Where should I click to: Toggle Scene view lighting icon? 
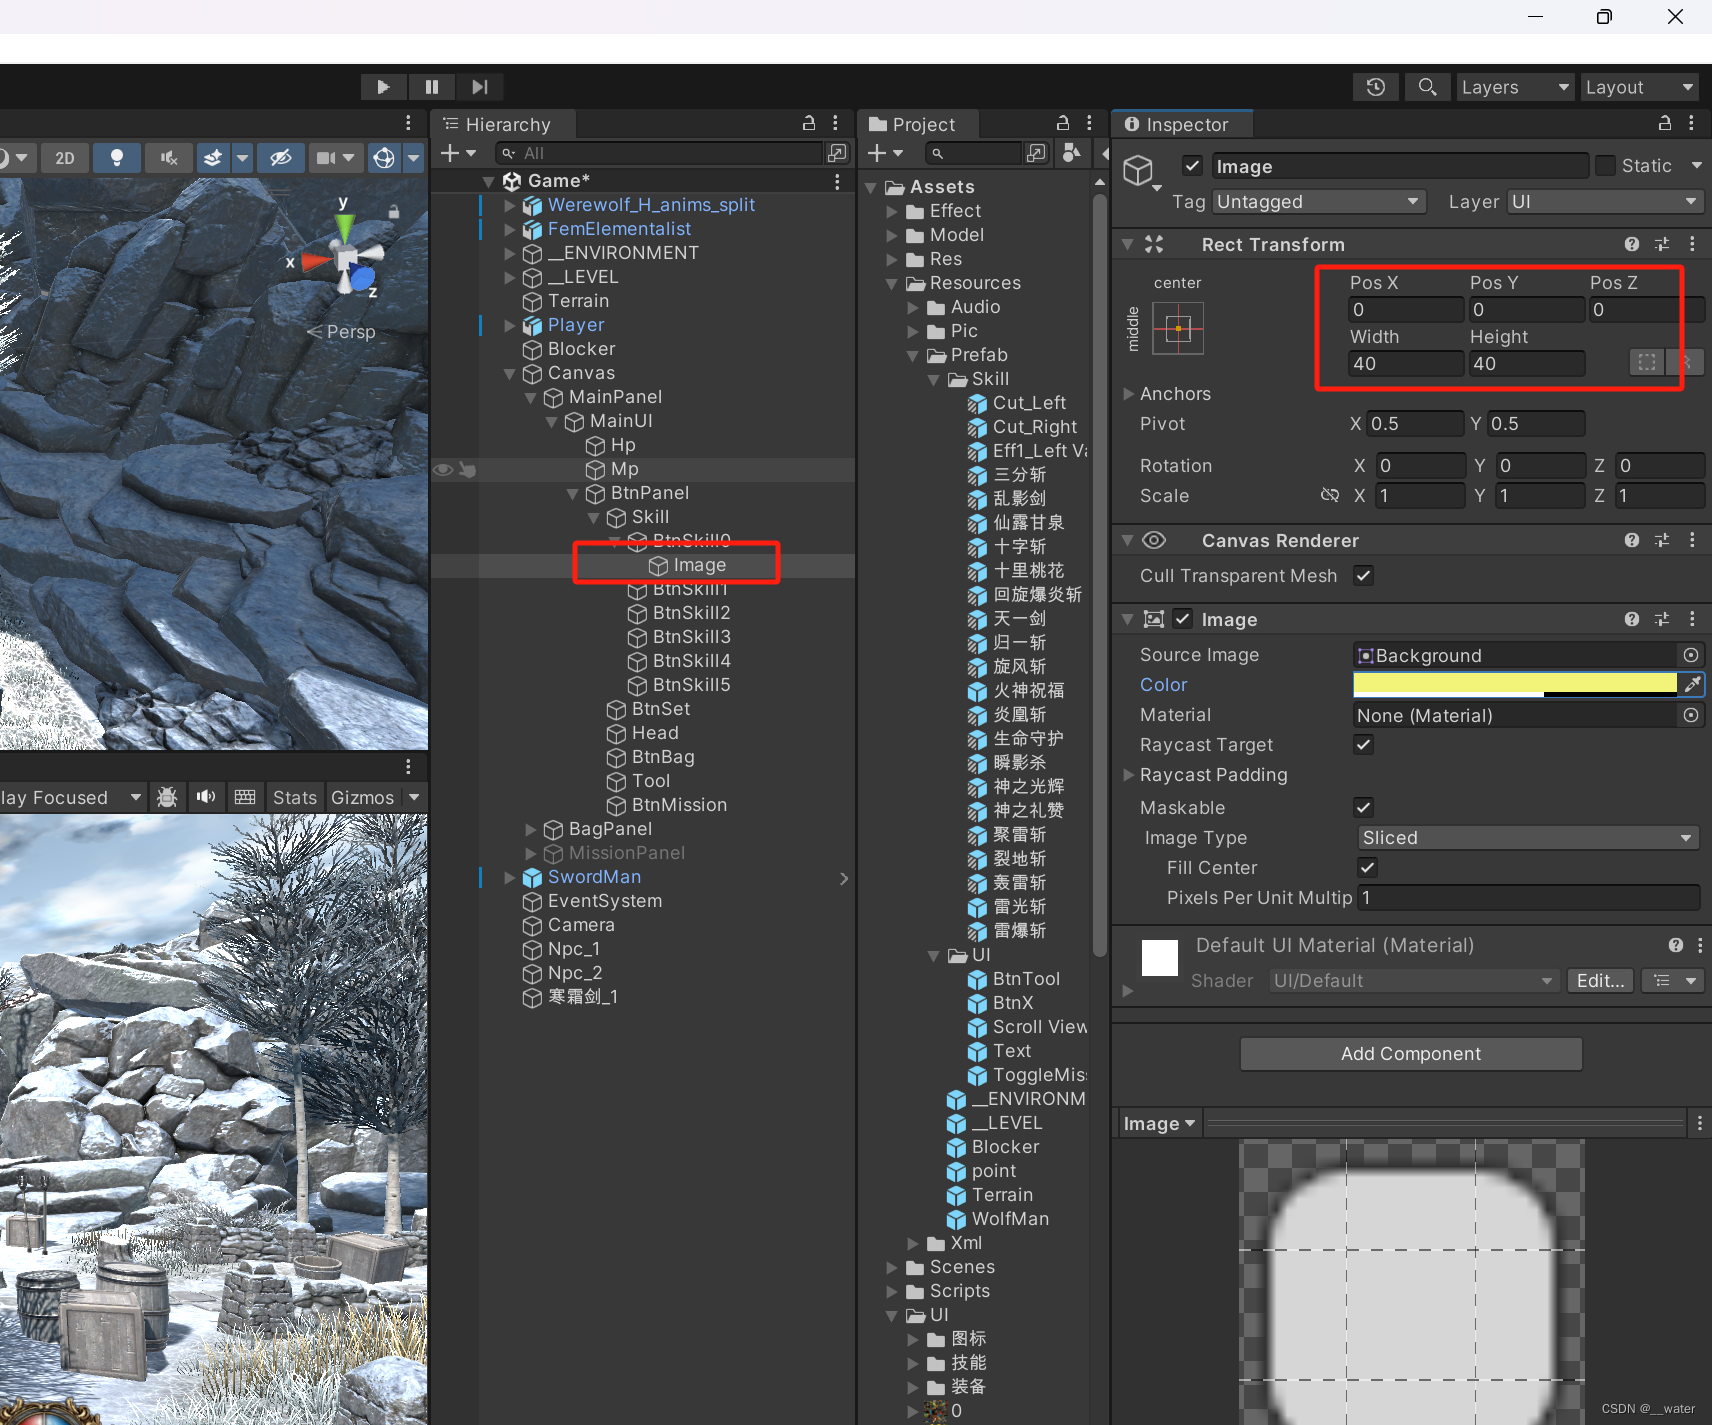(117, 157)
